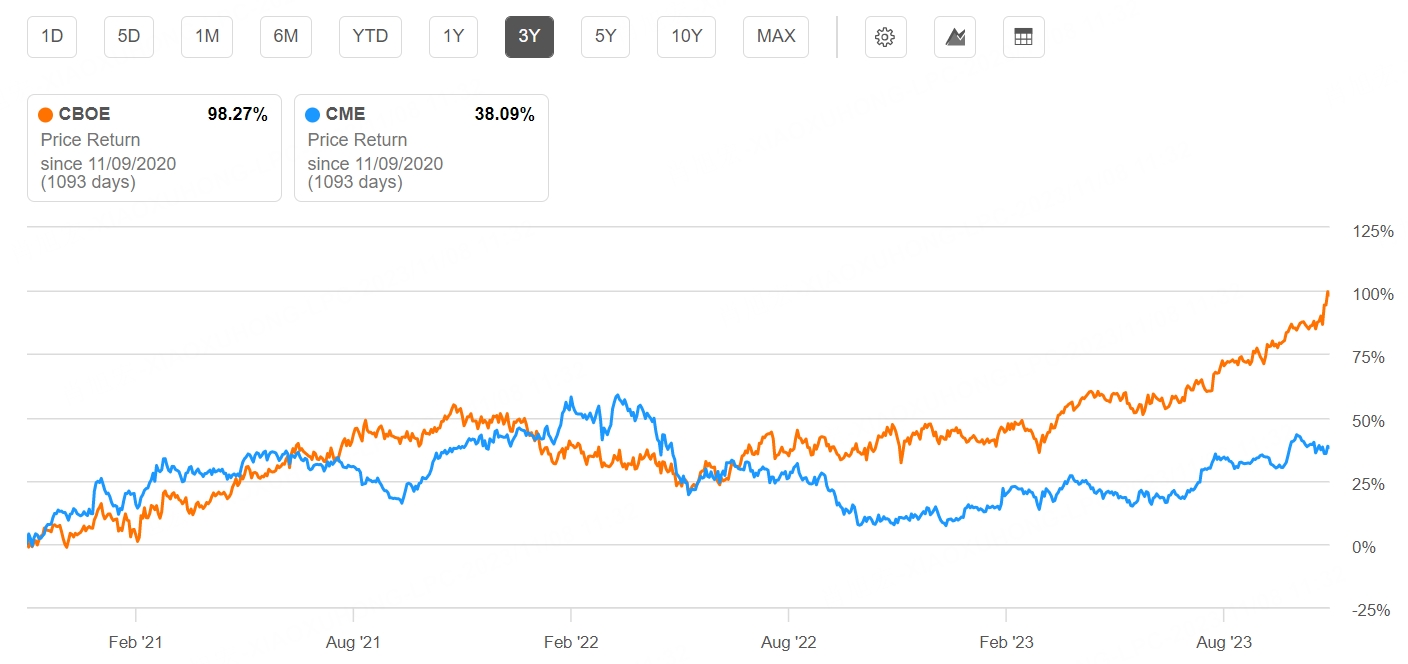The width and height of the screenshot is (1408, 664).
Task: Click the active 3Y range tab
Action: tap(529, 36)
